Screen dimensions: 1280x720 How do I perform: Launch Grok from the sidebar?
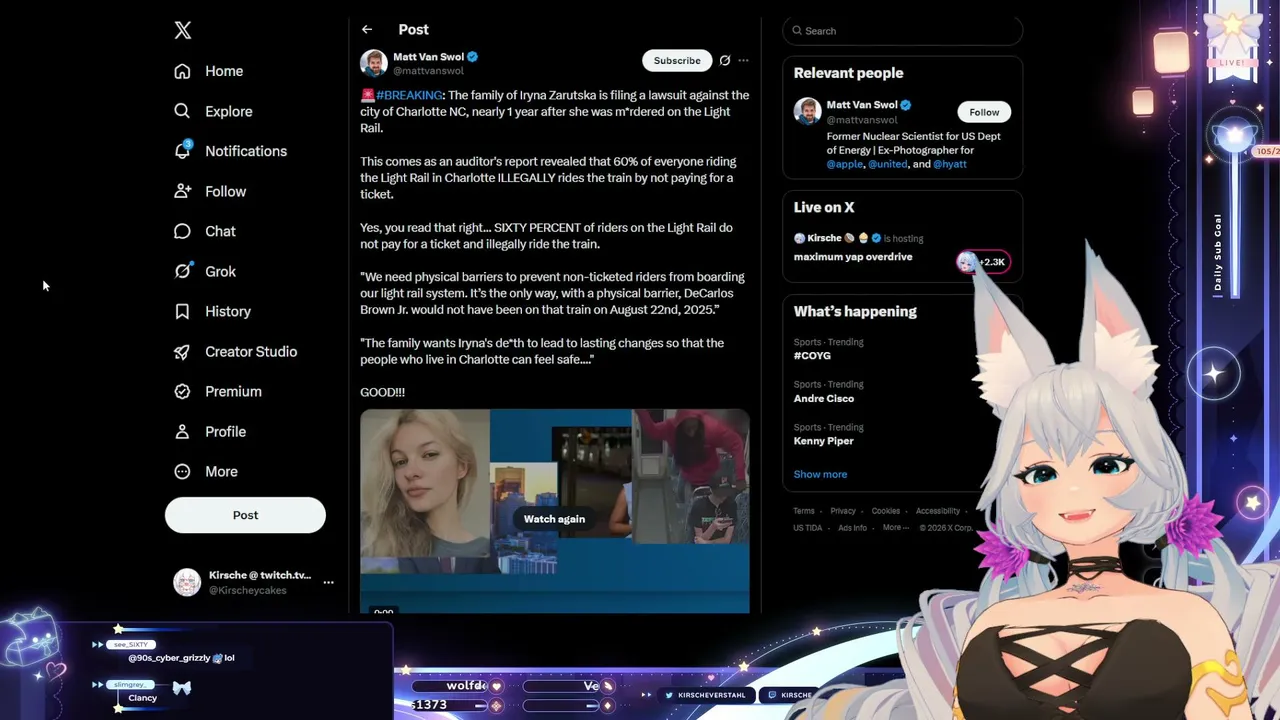[x=205, y=271]
